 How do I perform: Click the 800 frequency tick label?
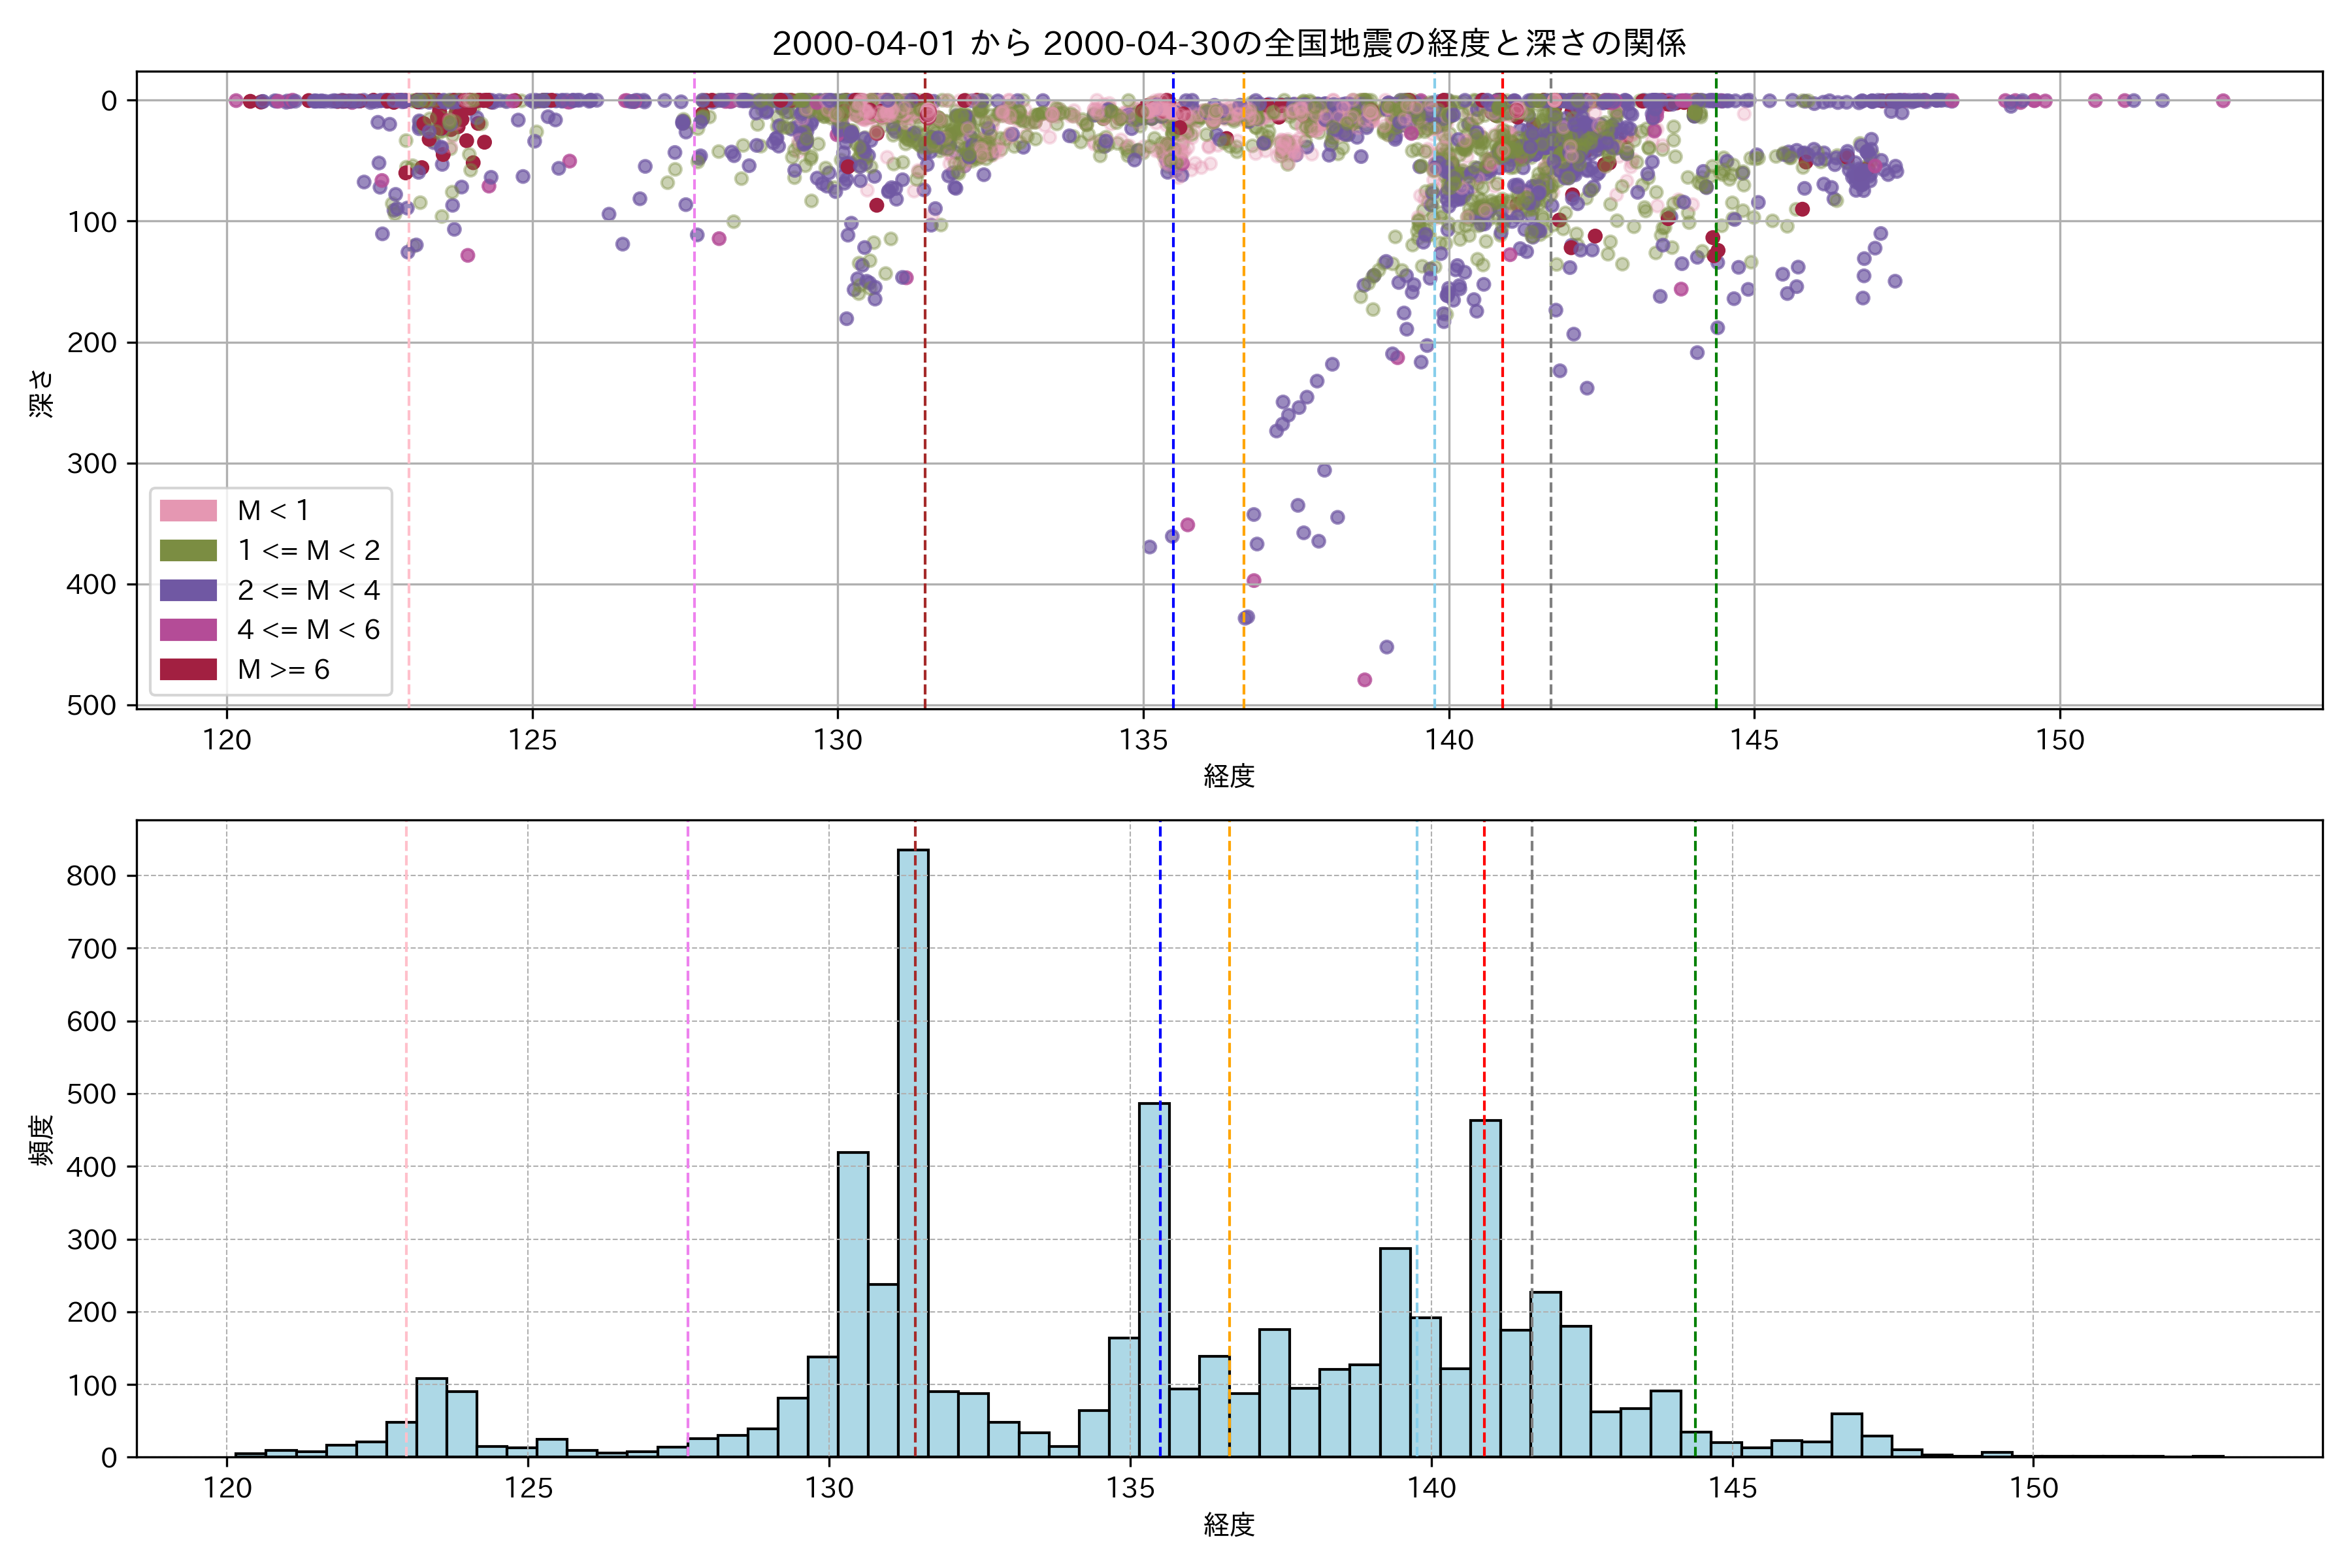(92, 876)
